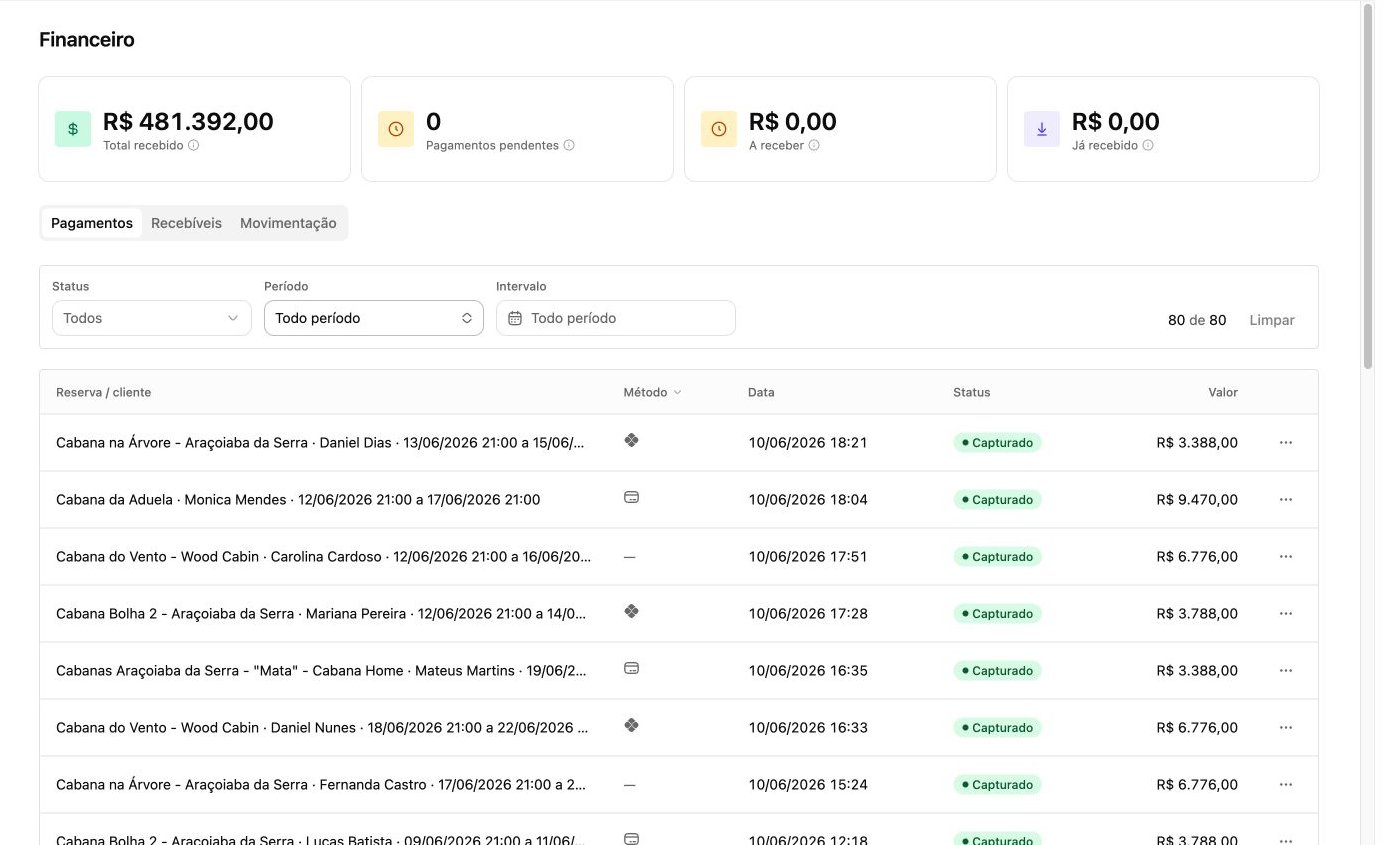The image size is (1390, 845).
Task: Open actions menu for Carolina Cardoso payment
Action: (x=1286, y=556)
